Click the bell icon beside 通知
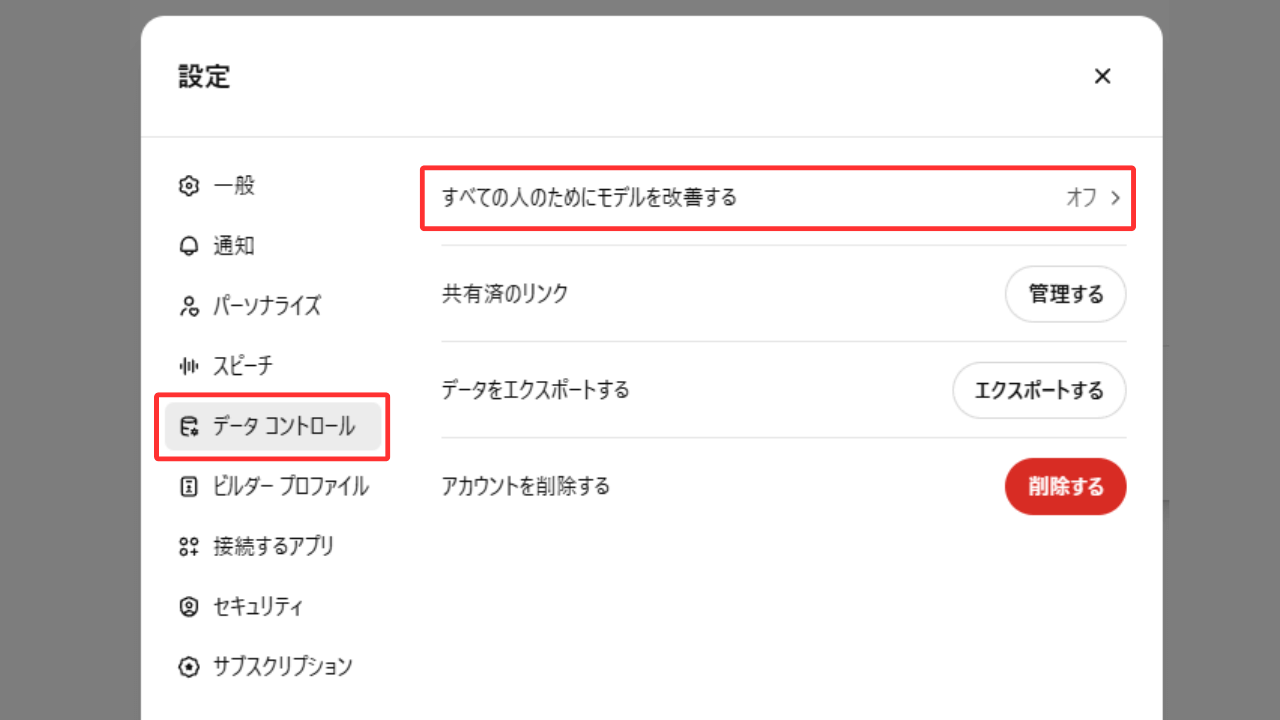This screenshot has width=1280, height=720. pos(188,246)
